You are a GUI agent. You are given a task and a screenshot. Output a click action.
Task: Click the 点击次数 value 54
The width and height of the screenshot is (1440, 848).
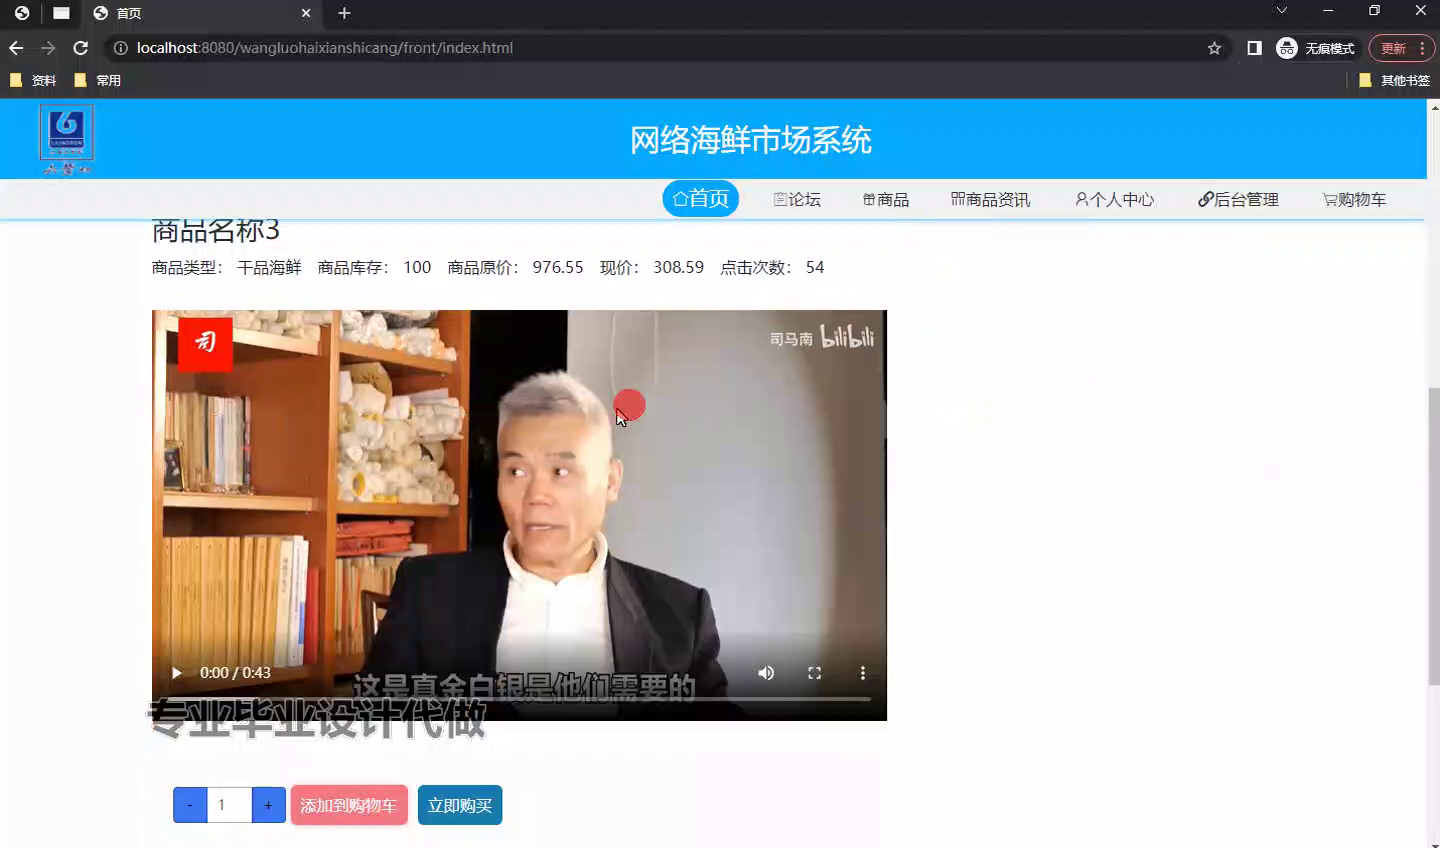click(815, 267)
